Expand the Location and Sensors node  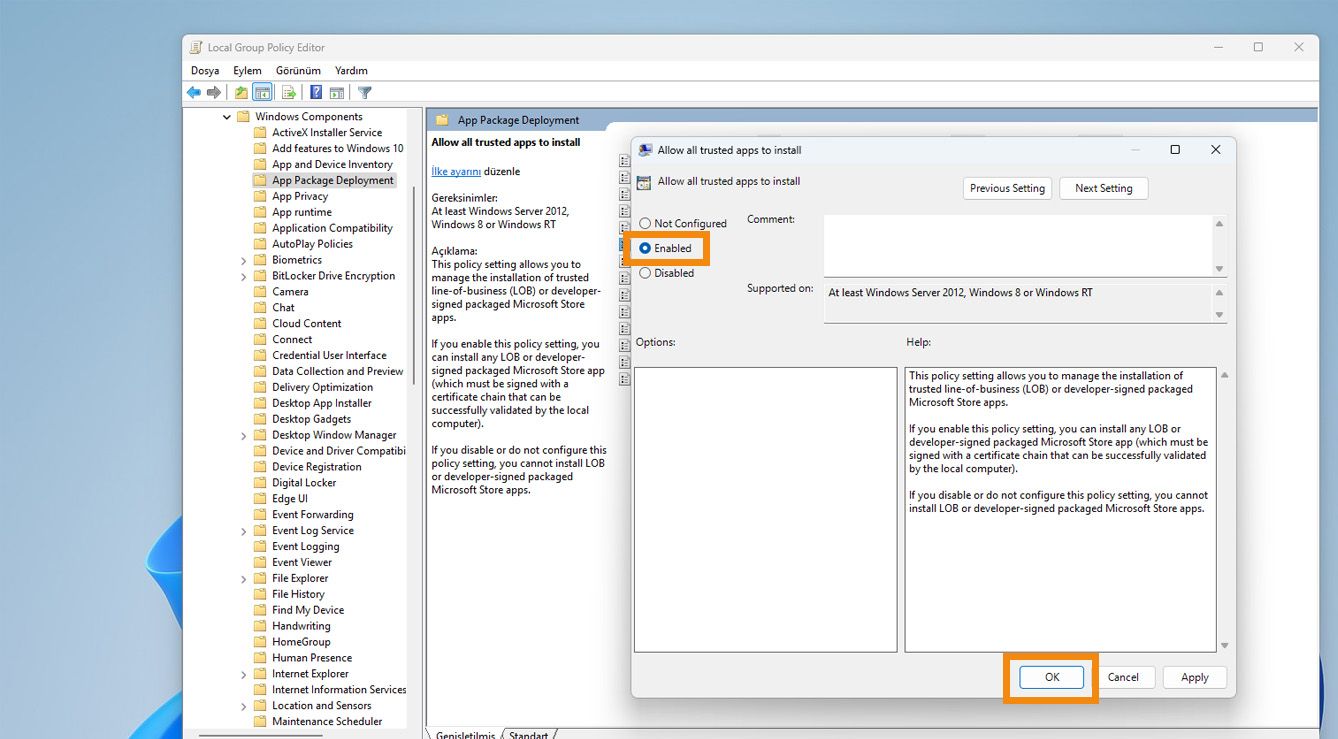tap(244, 706)
